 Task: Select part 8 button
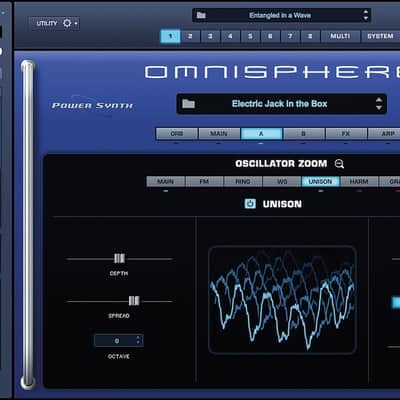click(x=310, y=36)
